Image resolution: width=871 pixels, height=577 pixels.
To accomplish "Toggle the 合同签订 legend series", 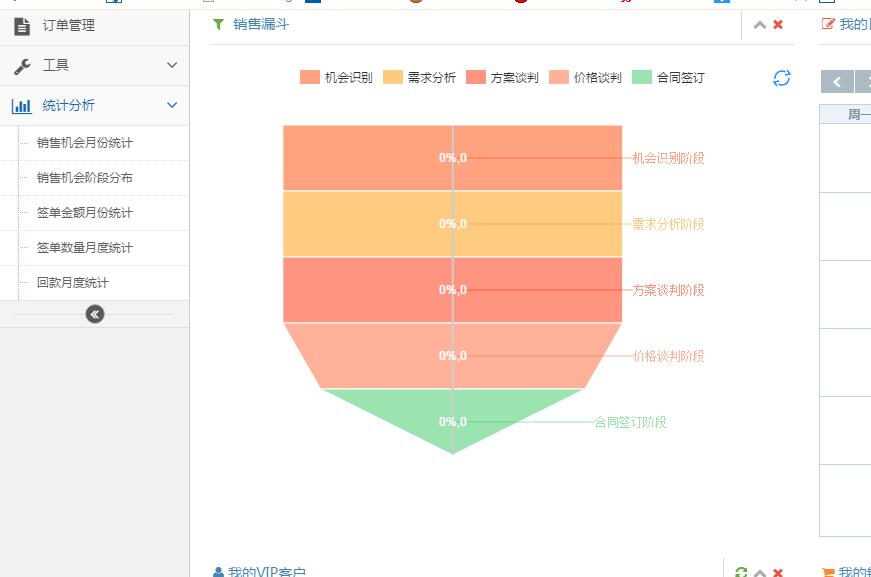I will [x=668, y=78].
